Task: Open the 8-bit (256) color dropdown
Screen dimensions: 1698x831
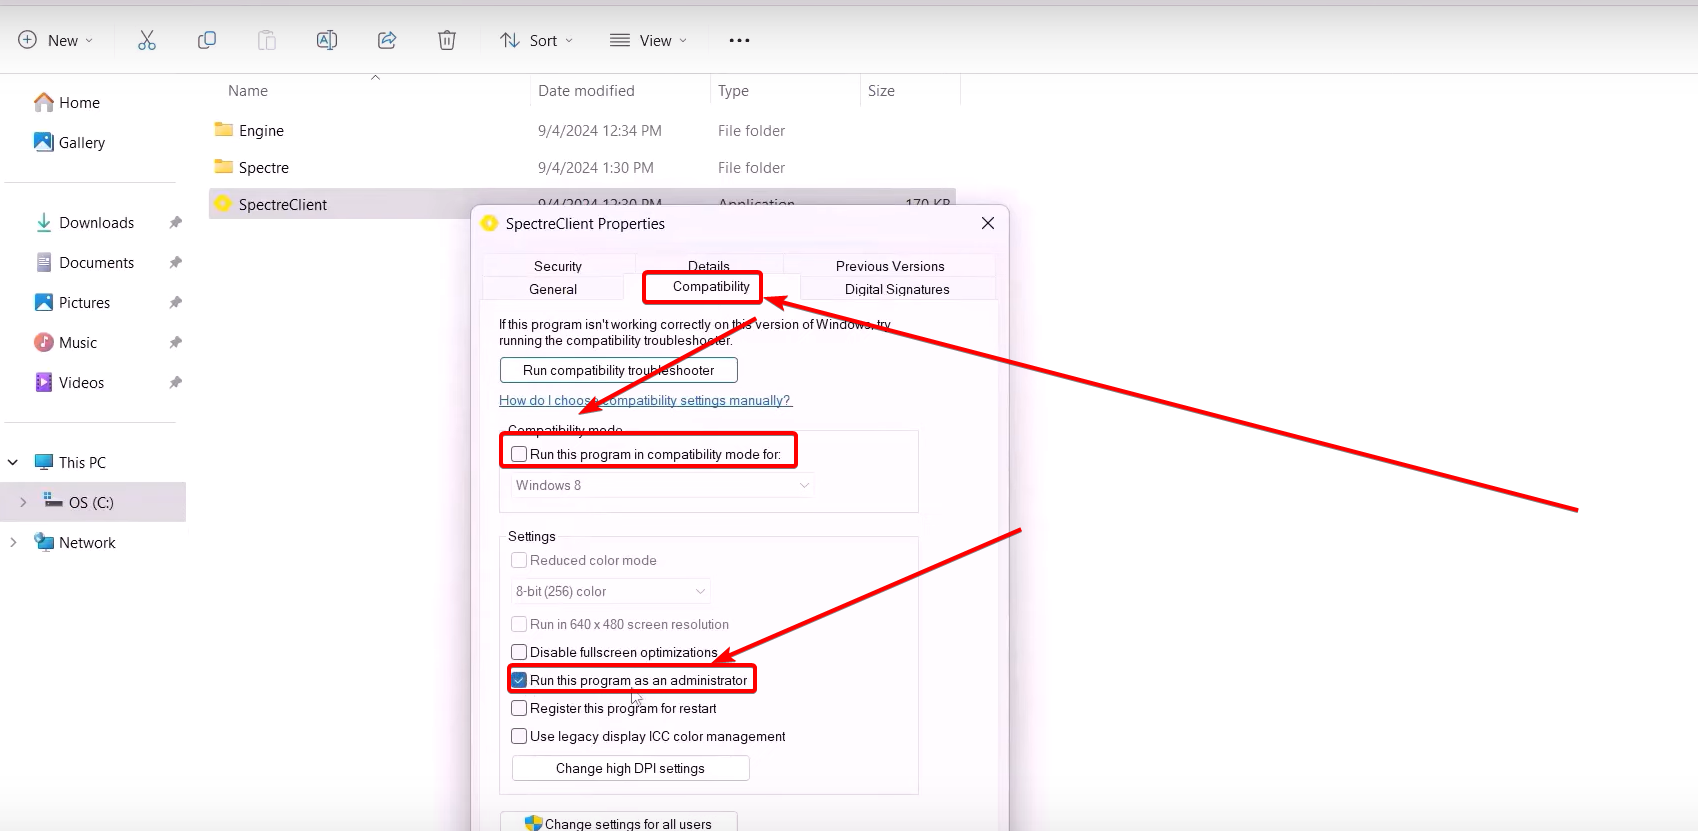Action: (x=611, y=591)
